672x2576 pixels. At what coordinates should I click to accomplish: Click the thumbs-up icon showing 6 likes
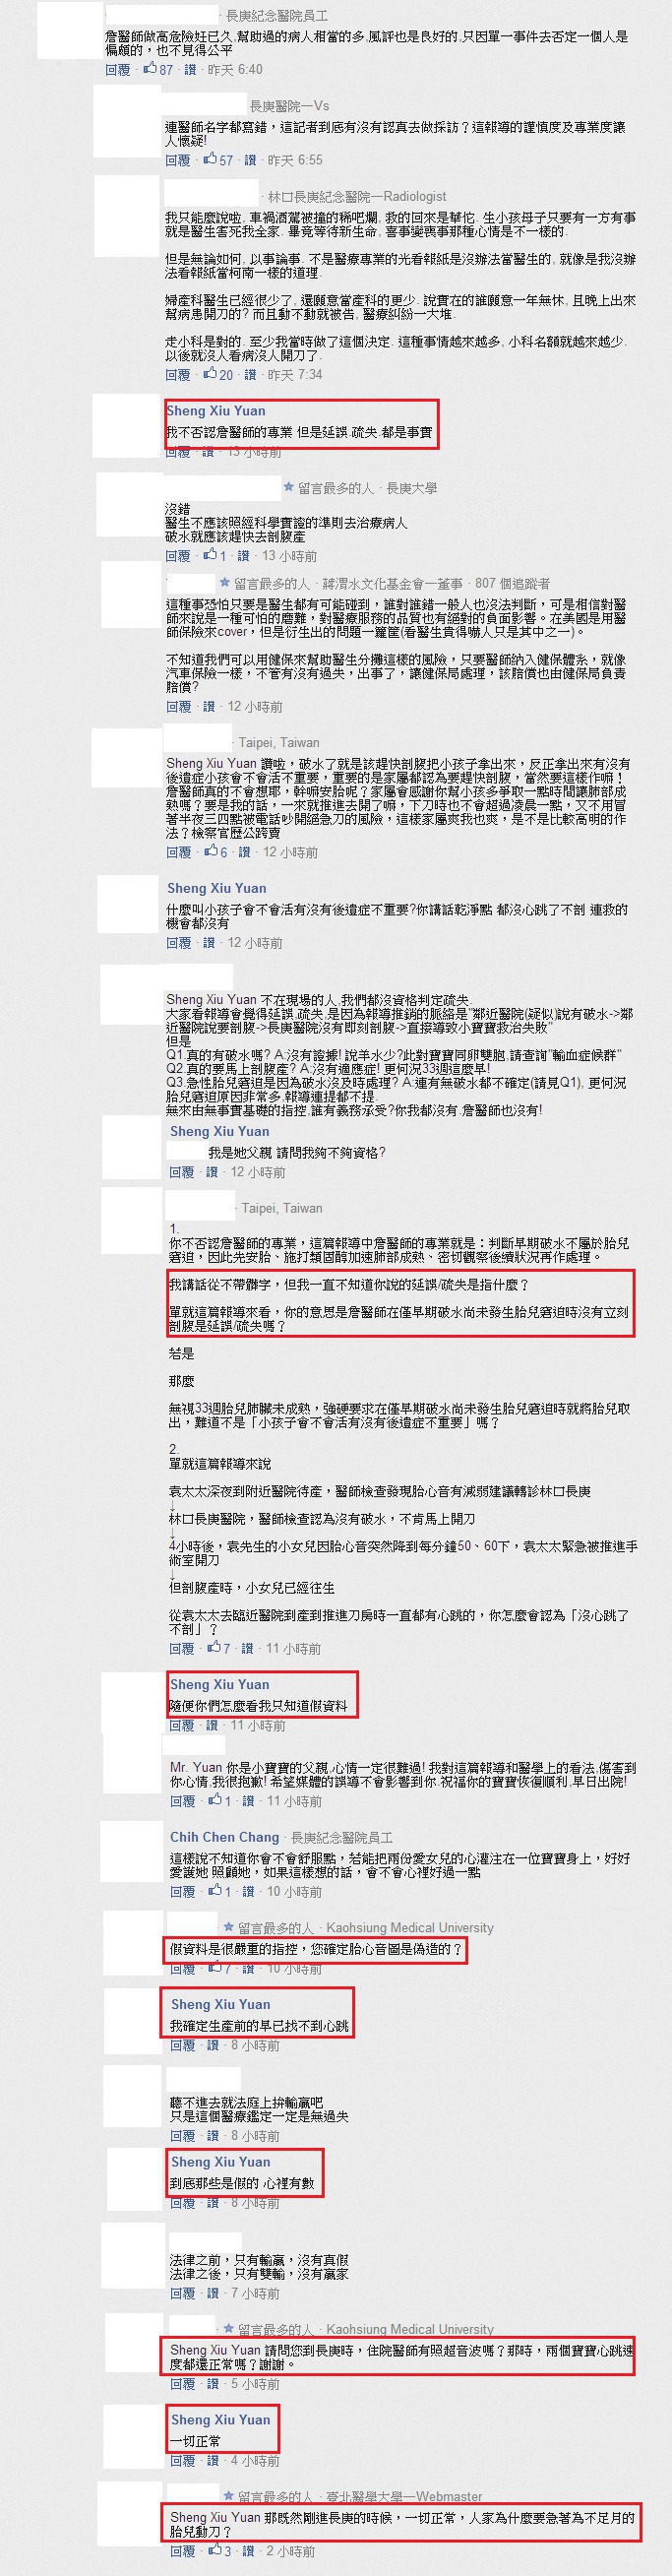click(210, 852)
